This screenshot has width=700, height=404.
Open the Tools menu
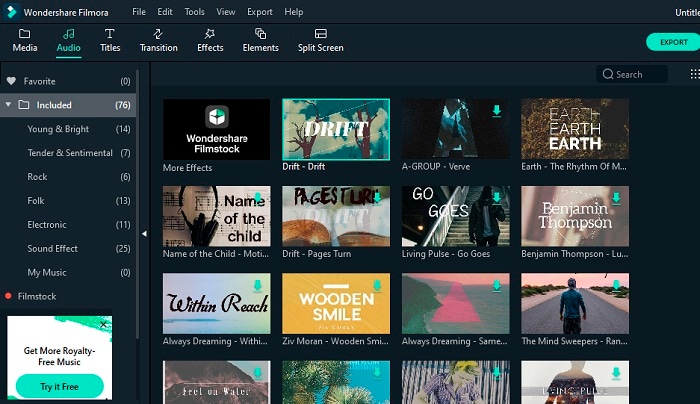tap(195, 12)
